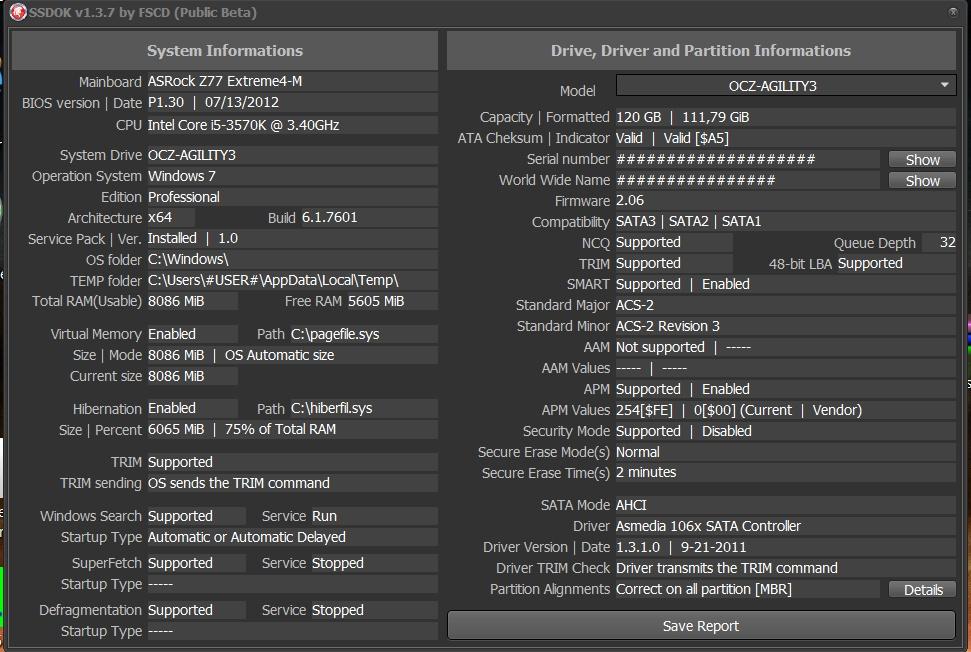Open partition alignment Details

pos(922,590)
